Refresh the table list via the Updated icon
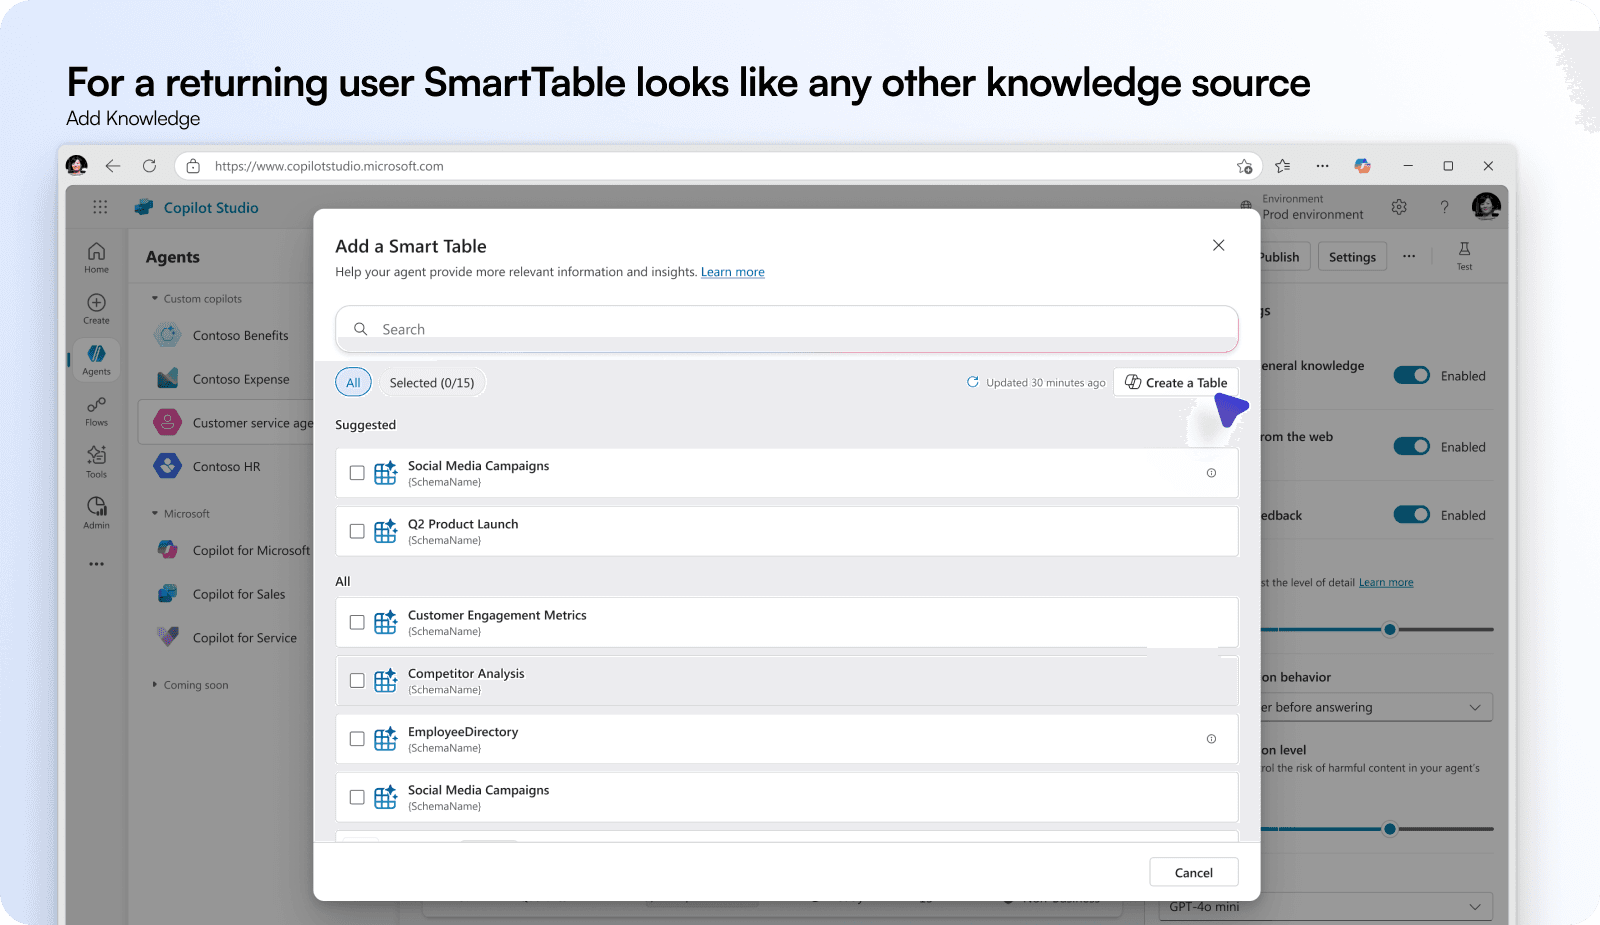1600x925 pixels. coord(972,382)
